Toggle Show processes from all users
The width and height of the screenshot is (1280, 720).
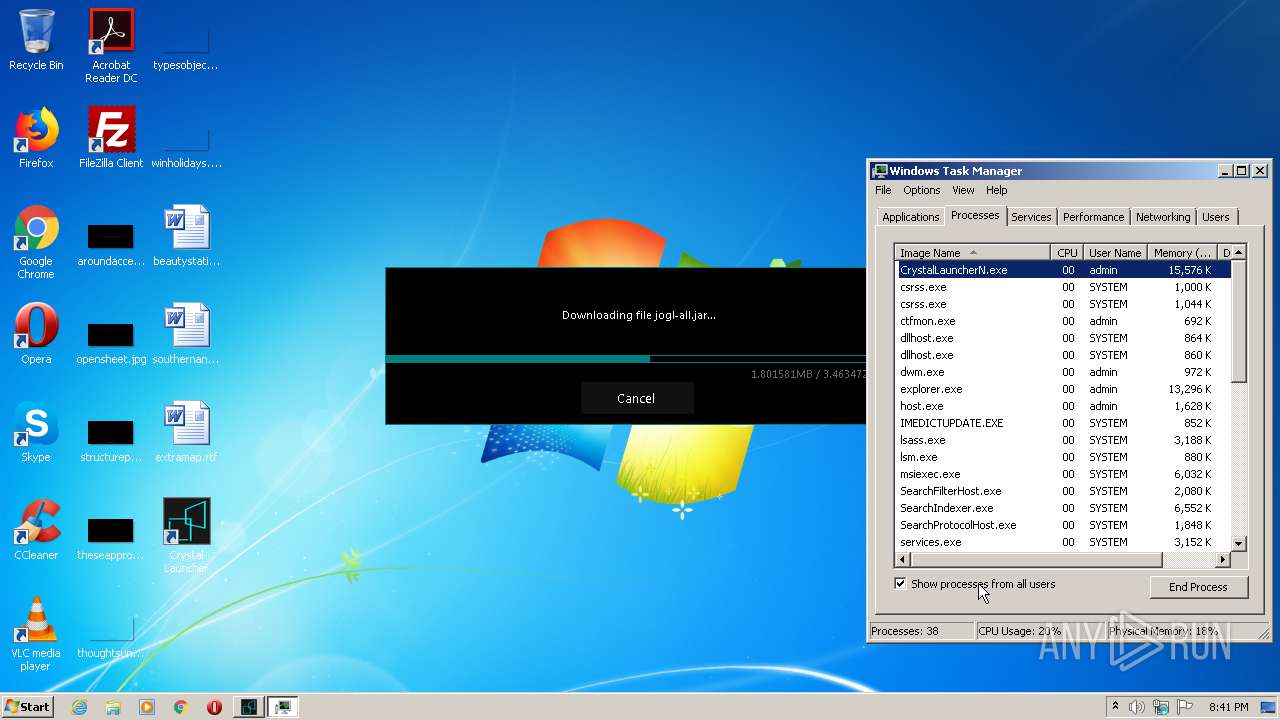900,584
